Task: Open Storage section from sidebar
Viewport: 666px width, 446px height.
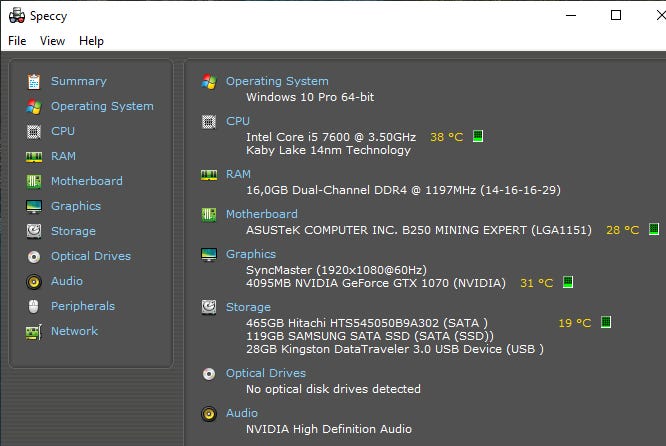Action: click(x=73, y=231)
